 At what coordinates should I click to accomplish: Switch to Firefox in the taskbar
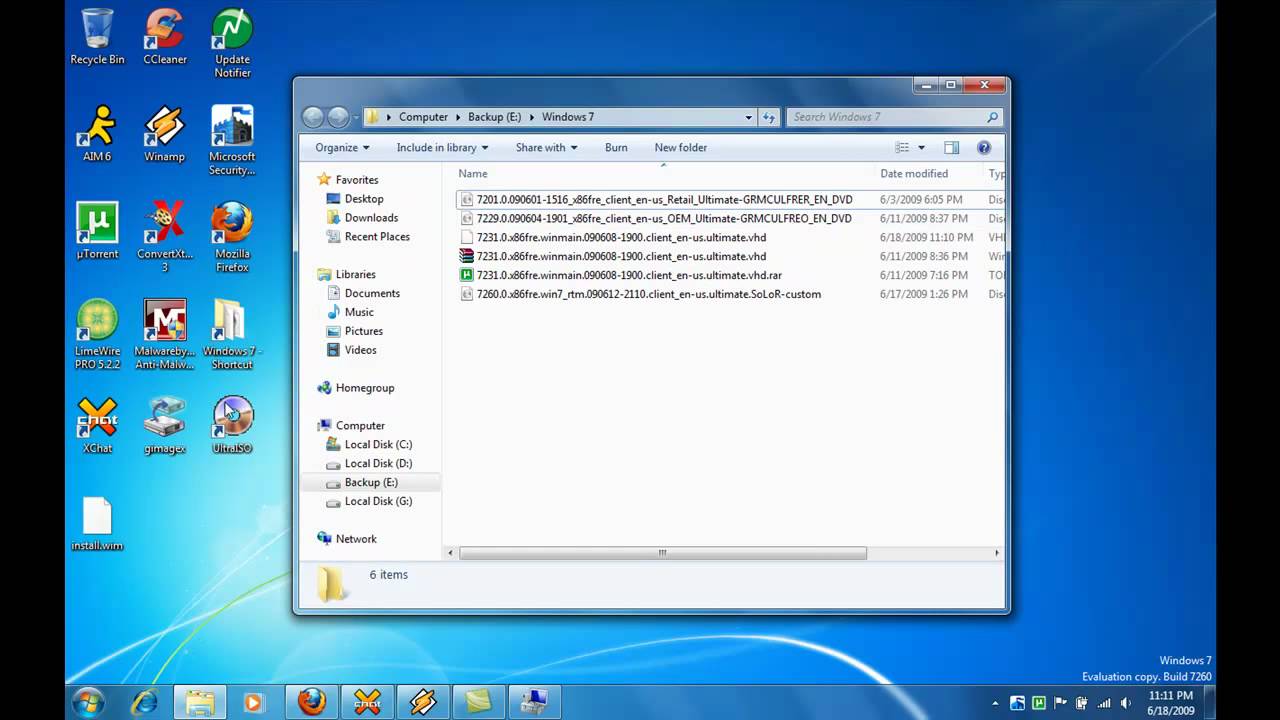[x=312, y=702]
